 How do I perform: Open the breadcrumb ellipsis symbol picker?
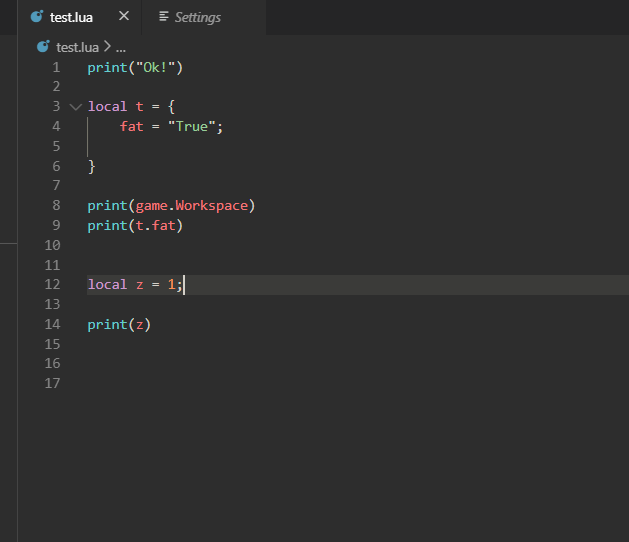click(x=121, y=48)
